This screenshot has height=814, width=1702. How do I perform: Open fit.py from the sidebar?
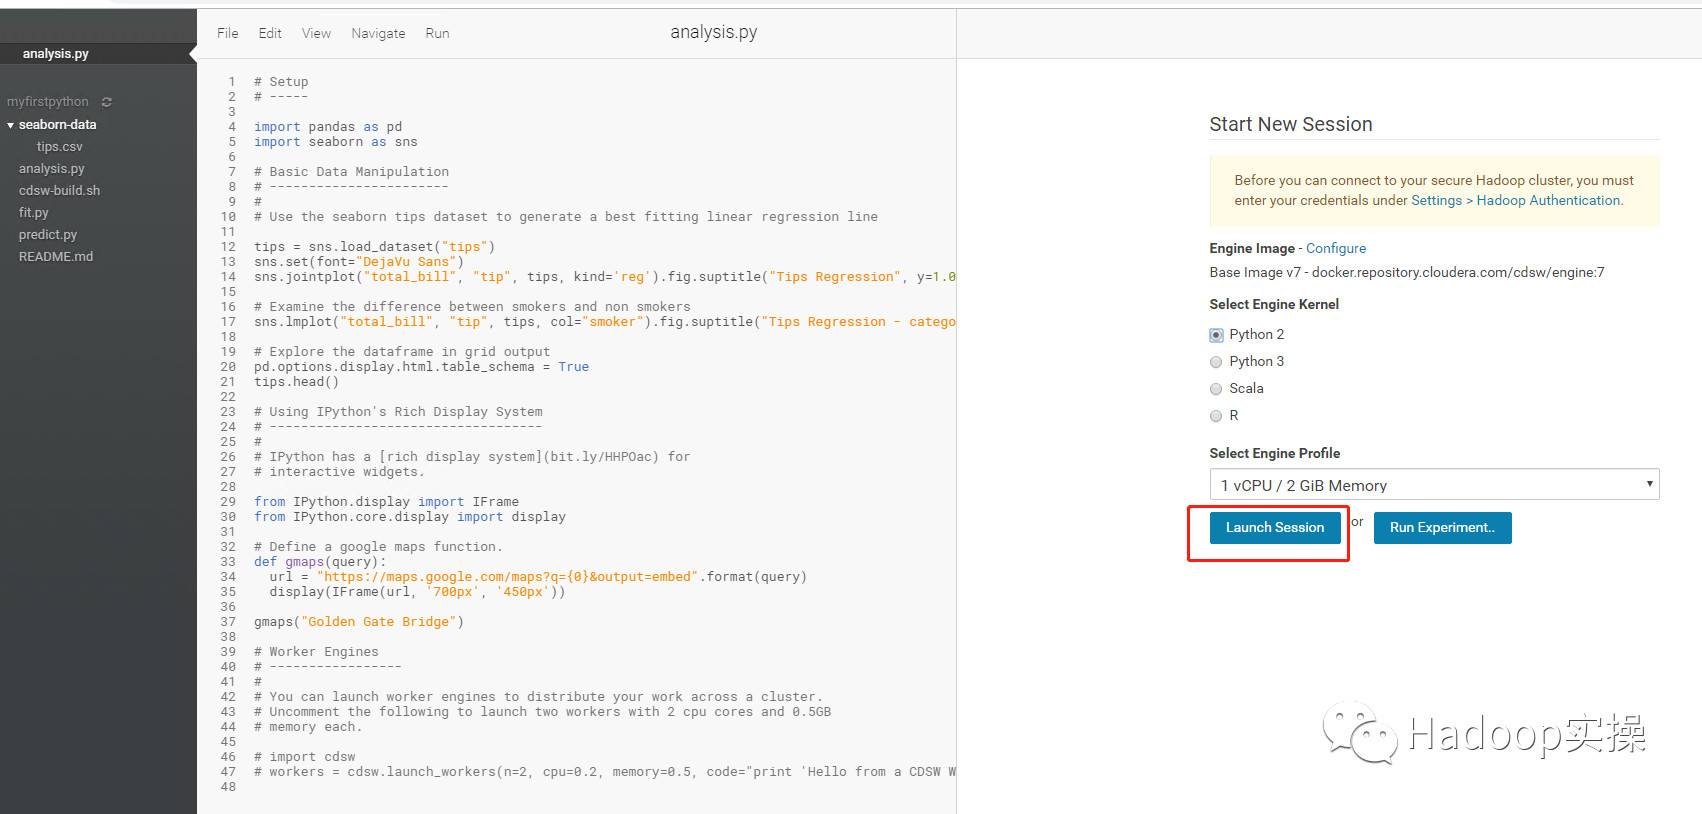point(33,213)
